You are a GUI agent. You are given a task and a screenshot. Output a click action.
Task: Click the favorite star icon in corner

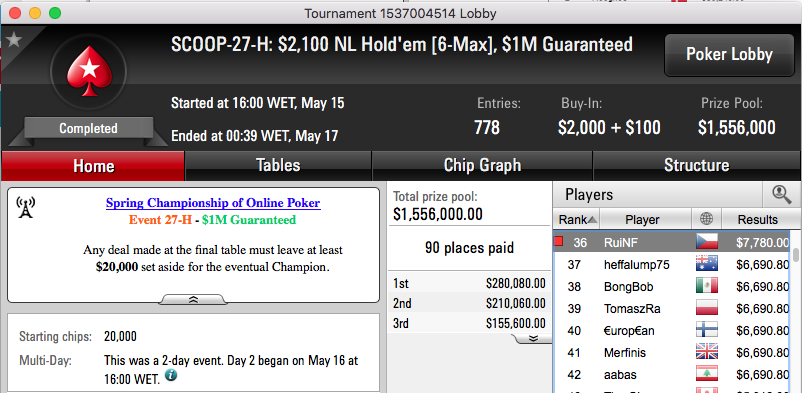pyautogui.click(x=14, y=40)
